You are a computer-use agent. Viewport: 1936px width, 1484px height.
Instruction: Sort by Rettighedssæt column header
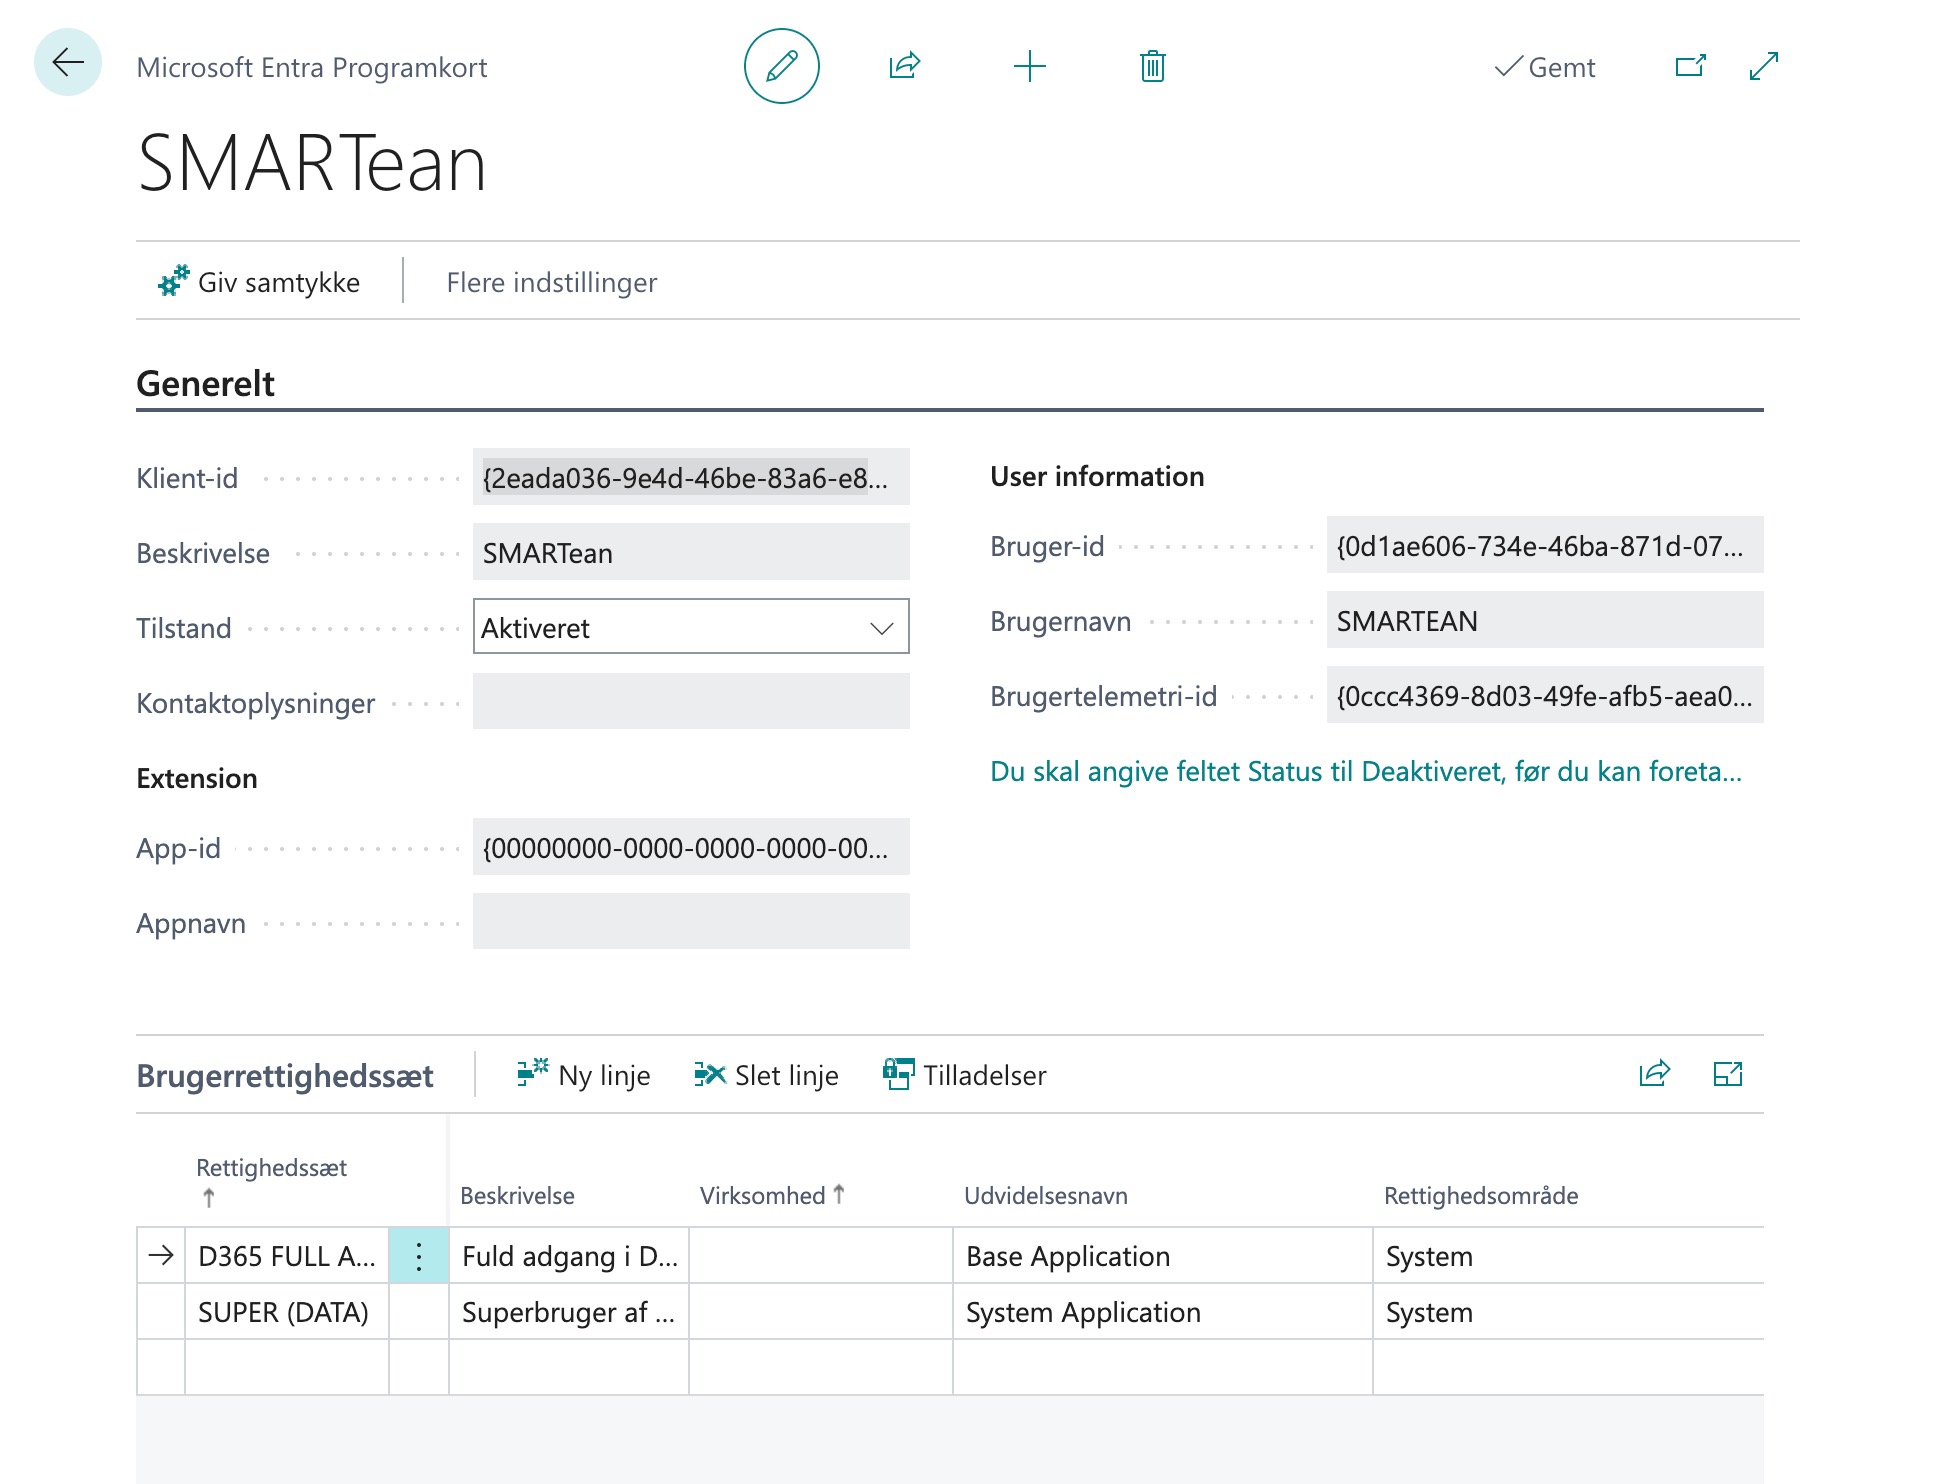pos(271,1168)
